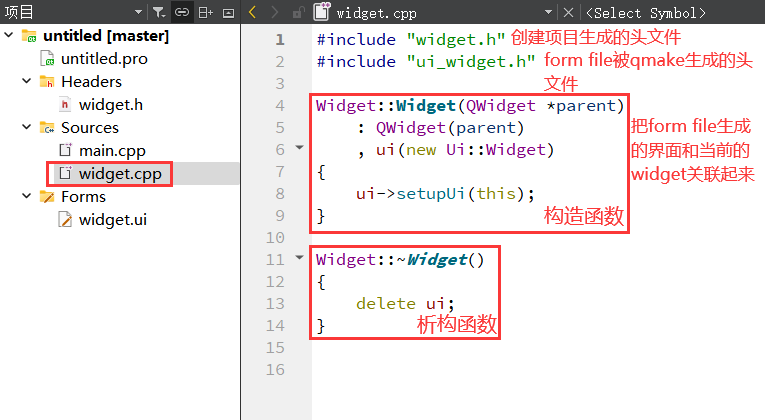Click the file lock icon

(298, 13)
